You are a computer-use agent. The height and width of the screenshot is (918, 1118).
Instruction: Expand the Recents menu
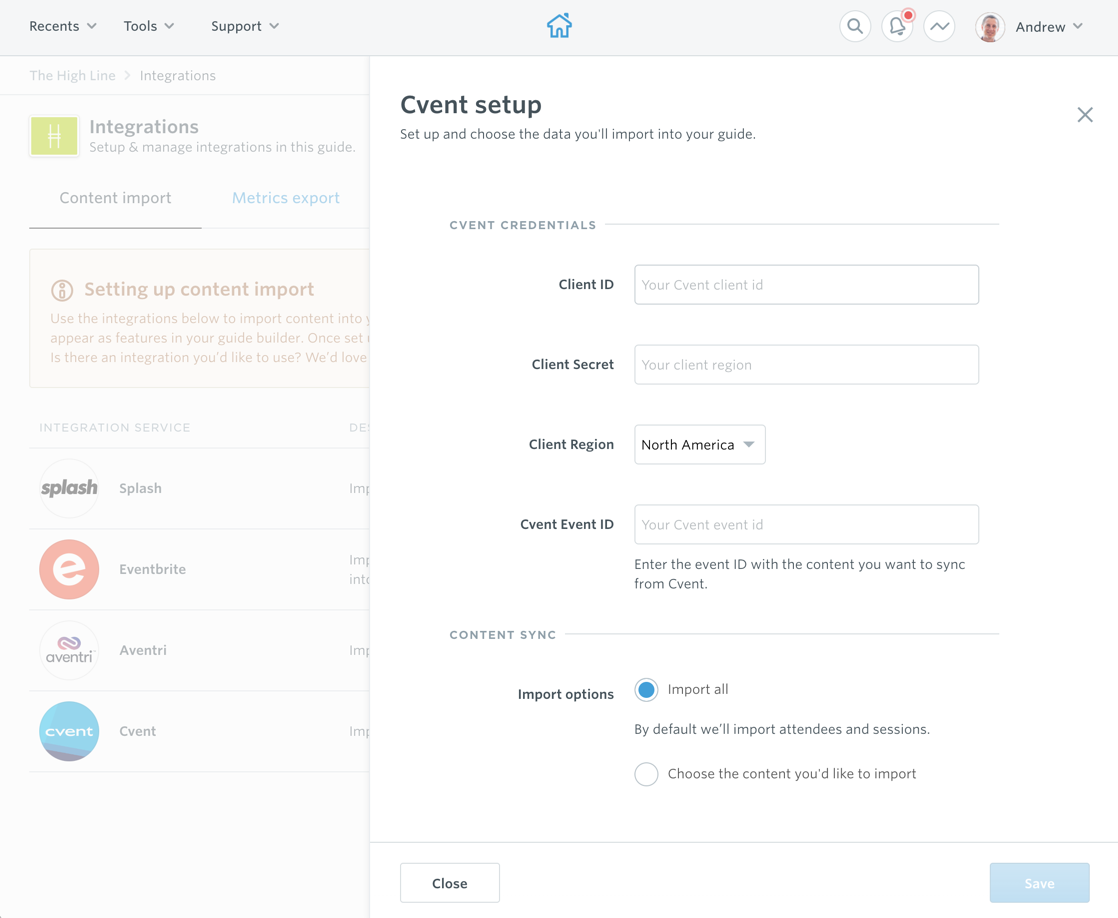pyautogui.click(x=63, y=26)
